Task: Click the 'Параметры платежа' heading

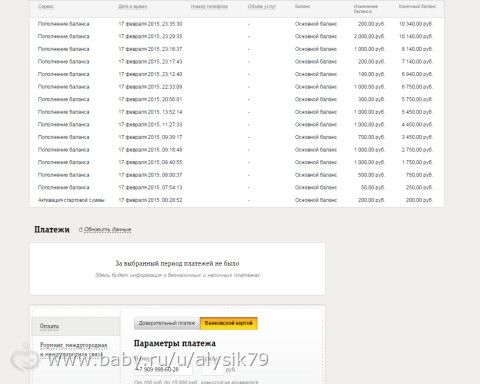Action: (175, 343)
